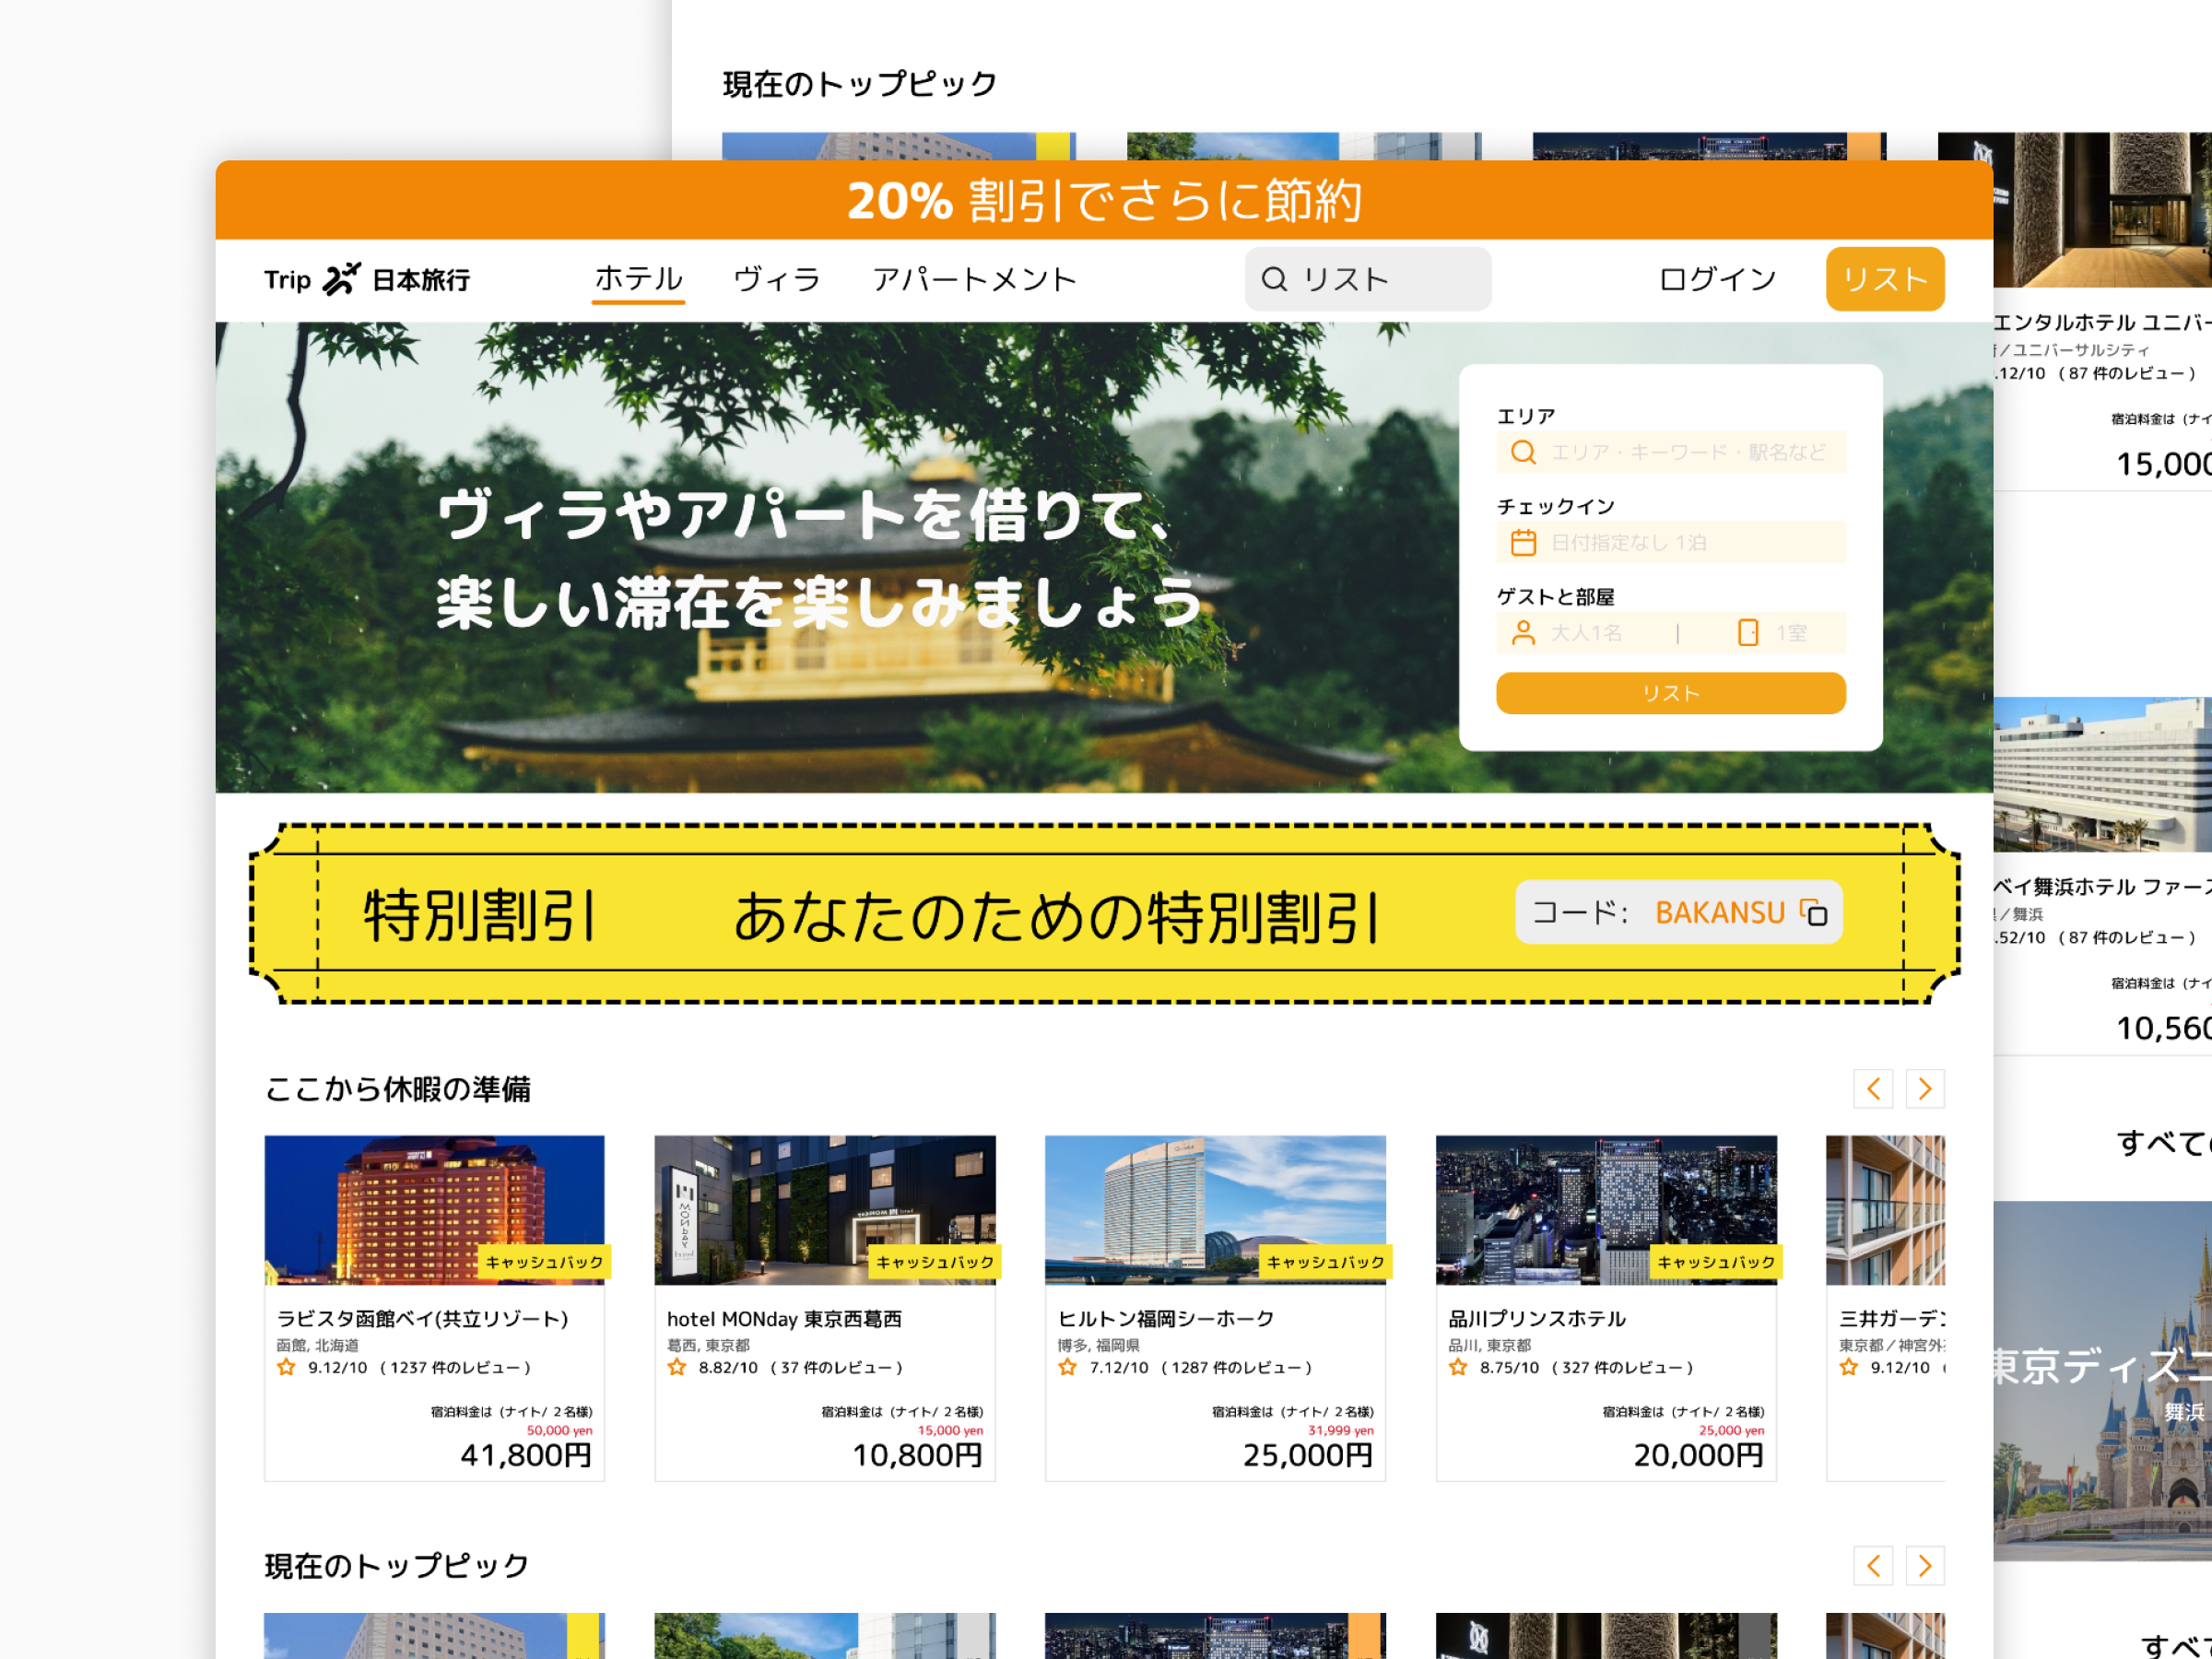
Task: Click the search magnifier inside the エリア field
Action: (x=1524, y=452)
